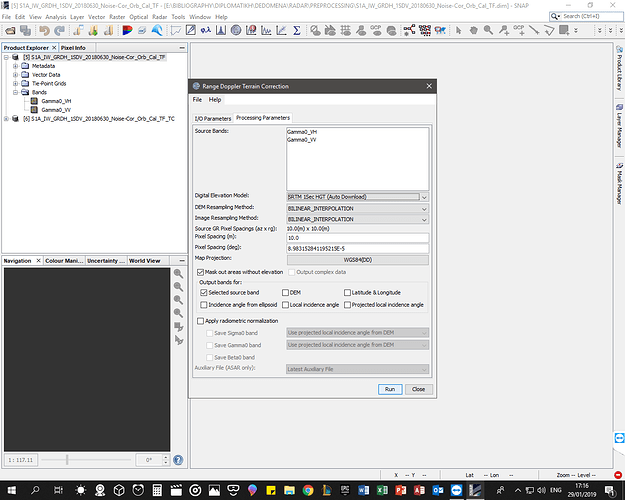Click the Geo-coding phi-lambda icon
This screenshot has width=625, height=500.
[x=206, y=30]
